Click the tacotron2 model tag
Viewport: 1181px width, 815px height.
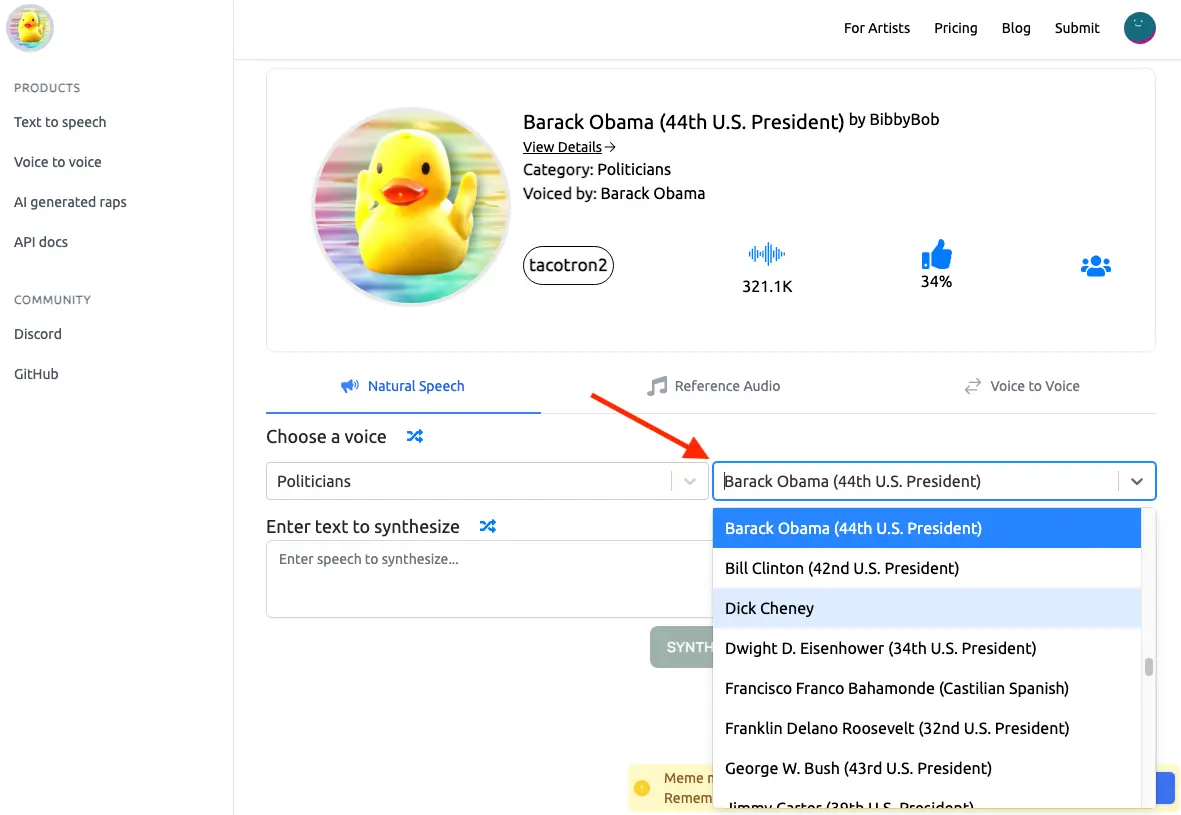[568, 265]
